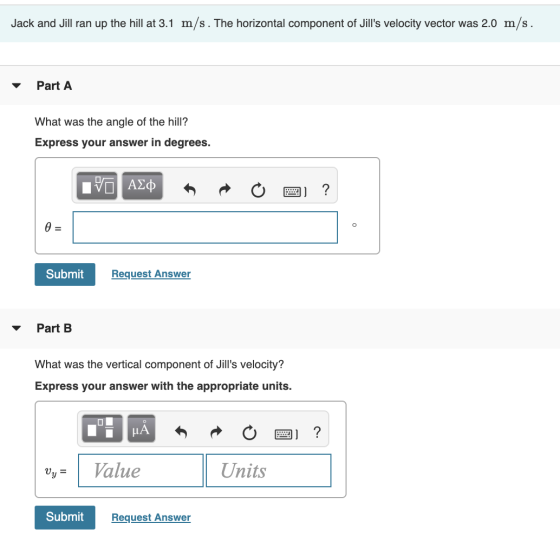Submit the Part A answer
Image resolution: width=560 pixels, height=536 pixels.
[65, 274]
